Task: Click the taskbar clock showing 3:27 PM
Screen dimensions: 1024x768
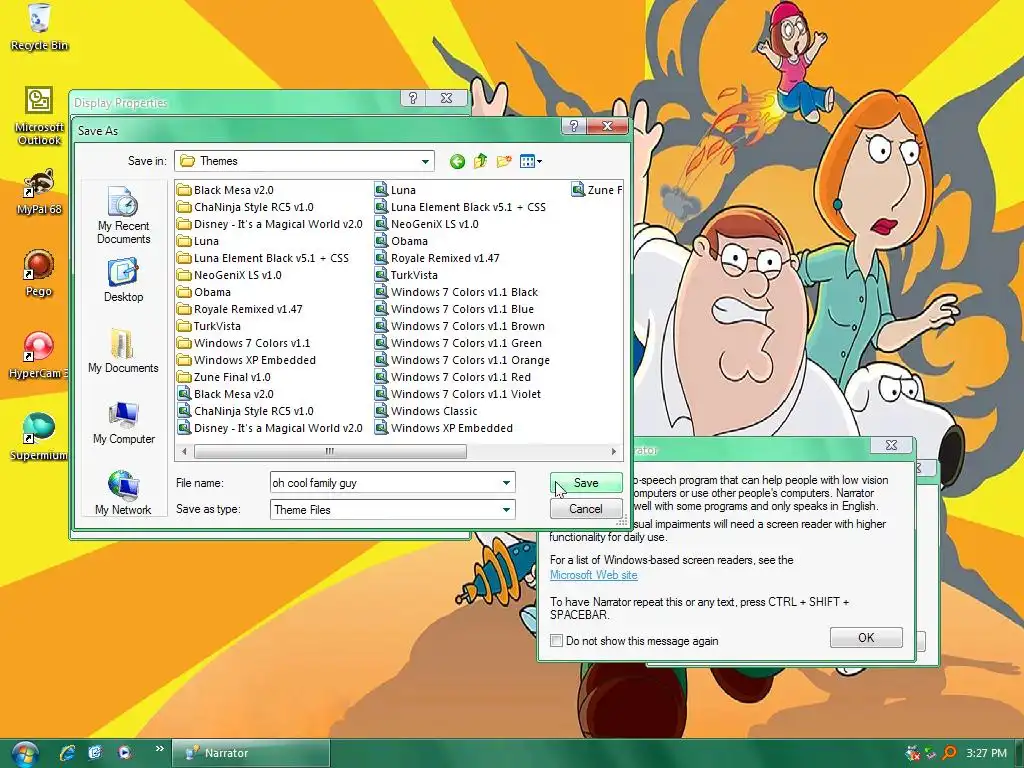Action: (986, 753)
